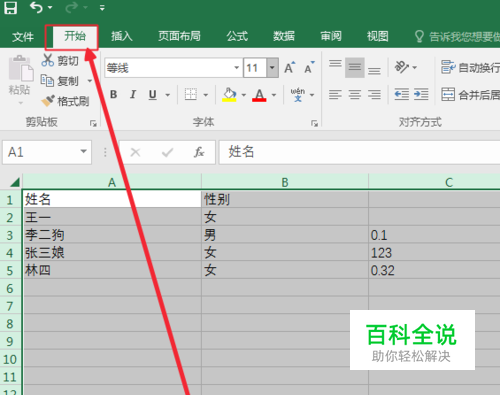500x395 pixels.
Task: Open the font size 11 dropdown
Action: tap(272, 68)
